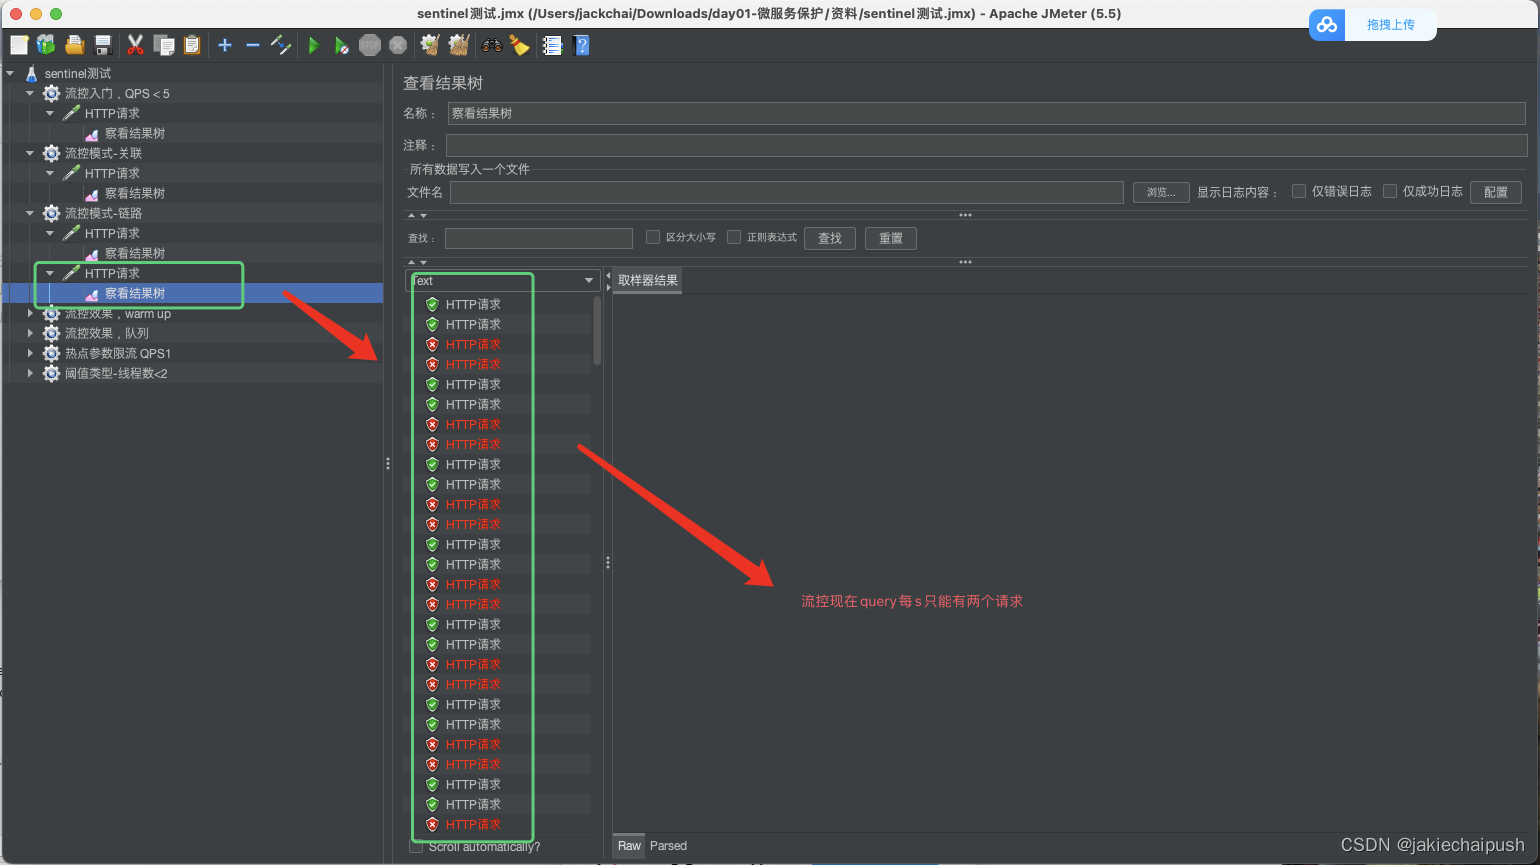1540x865 pixels.
Task: Click the Shutdown round x icon
Action: [x=398, y=45]
